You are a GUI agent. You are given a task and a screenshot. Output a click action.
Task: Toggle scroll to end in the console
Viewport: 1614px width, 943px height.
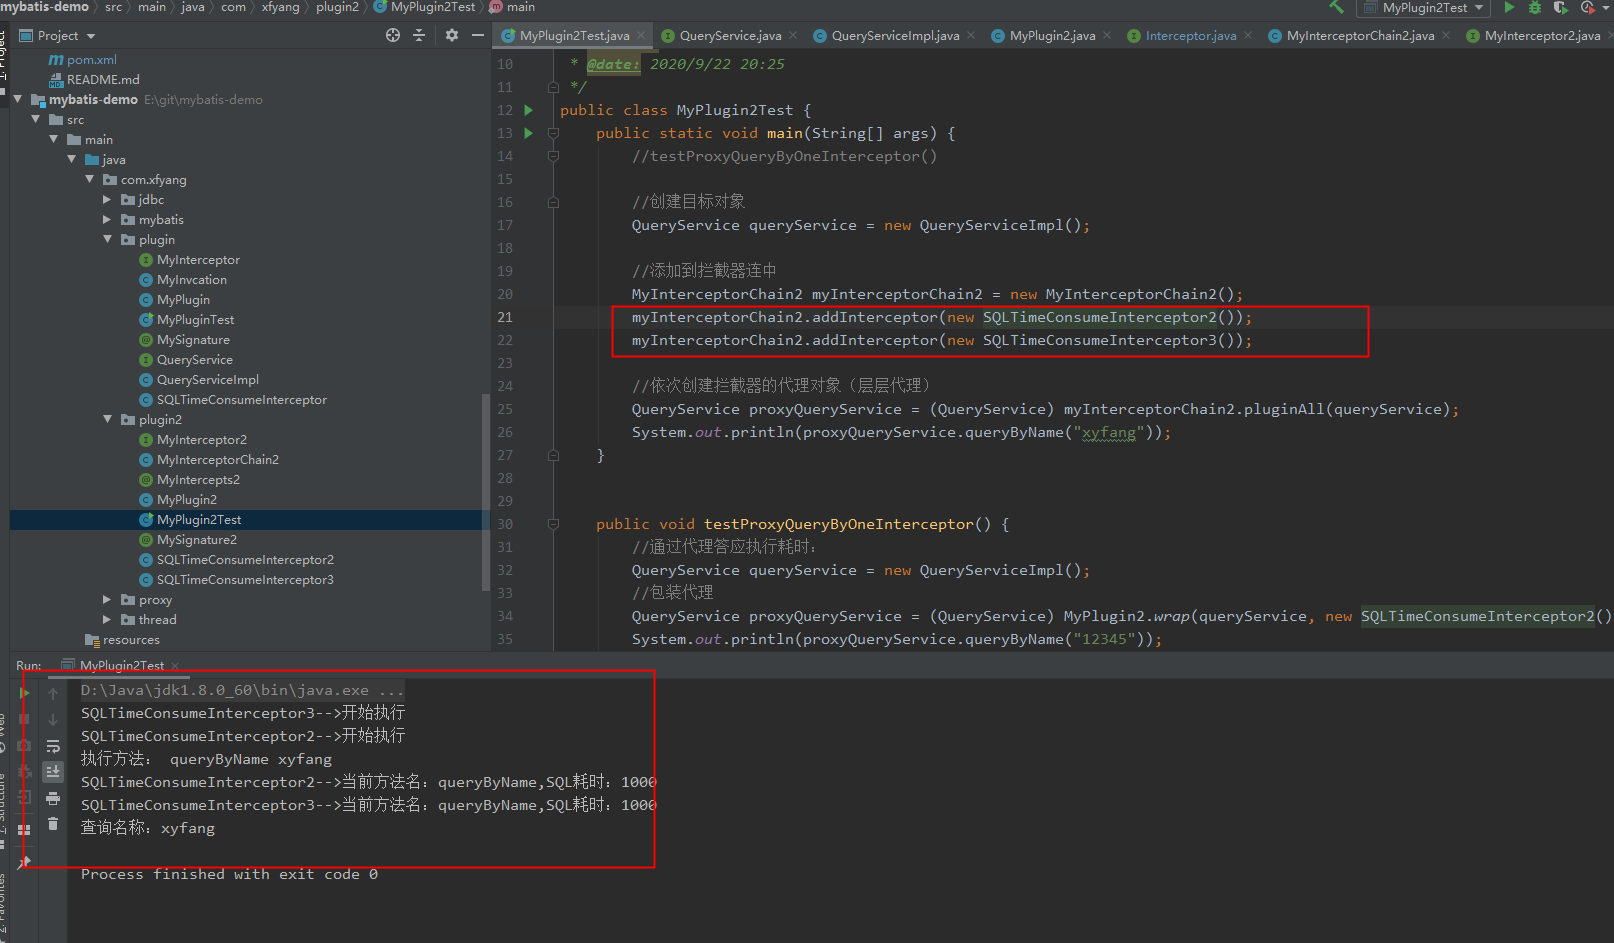(53, 772)
